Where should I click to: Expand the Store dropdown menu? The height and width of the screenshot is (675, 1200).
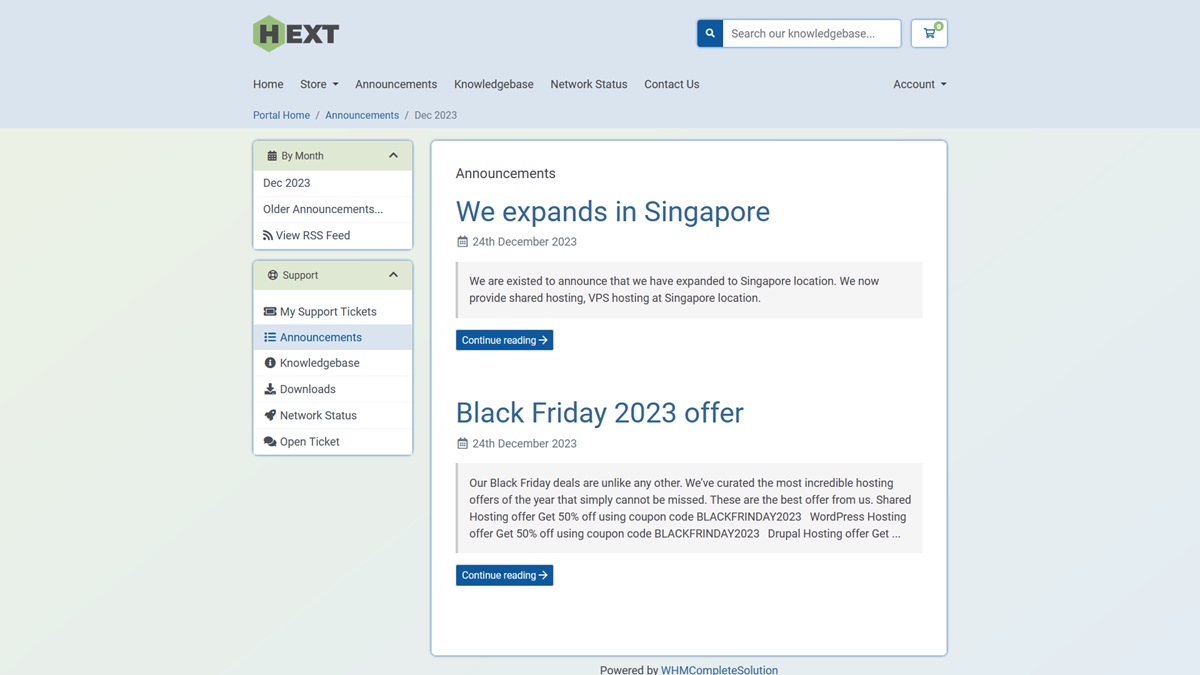click(x=319, y=85)
